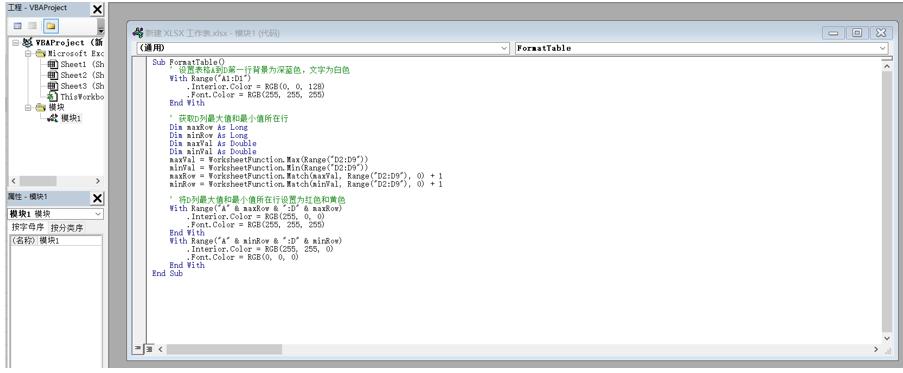Viewport: 903px width, 373px height.
Task: Click 'Dim minRow As Long' code line
Action: point(208,135)
